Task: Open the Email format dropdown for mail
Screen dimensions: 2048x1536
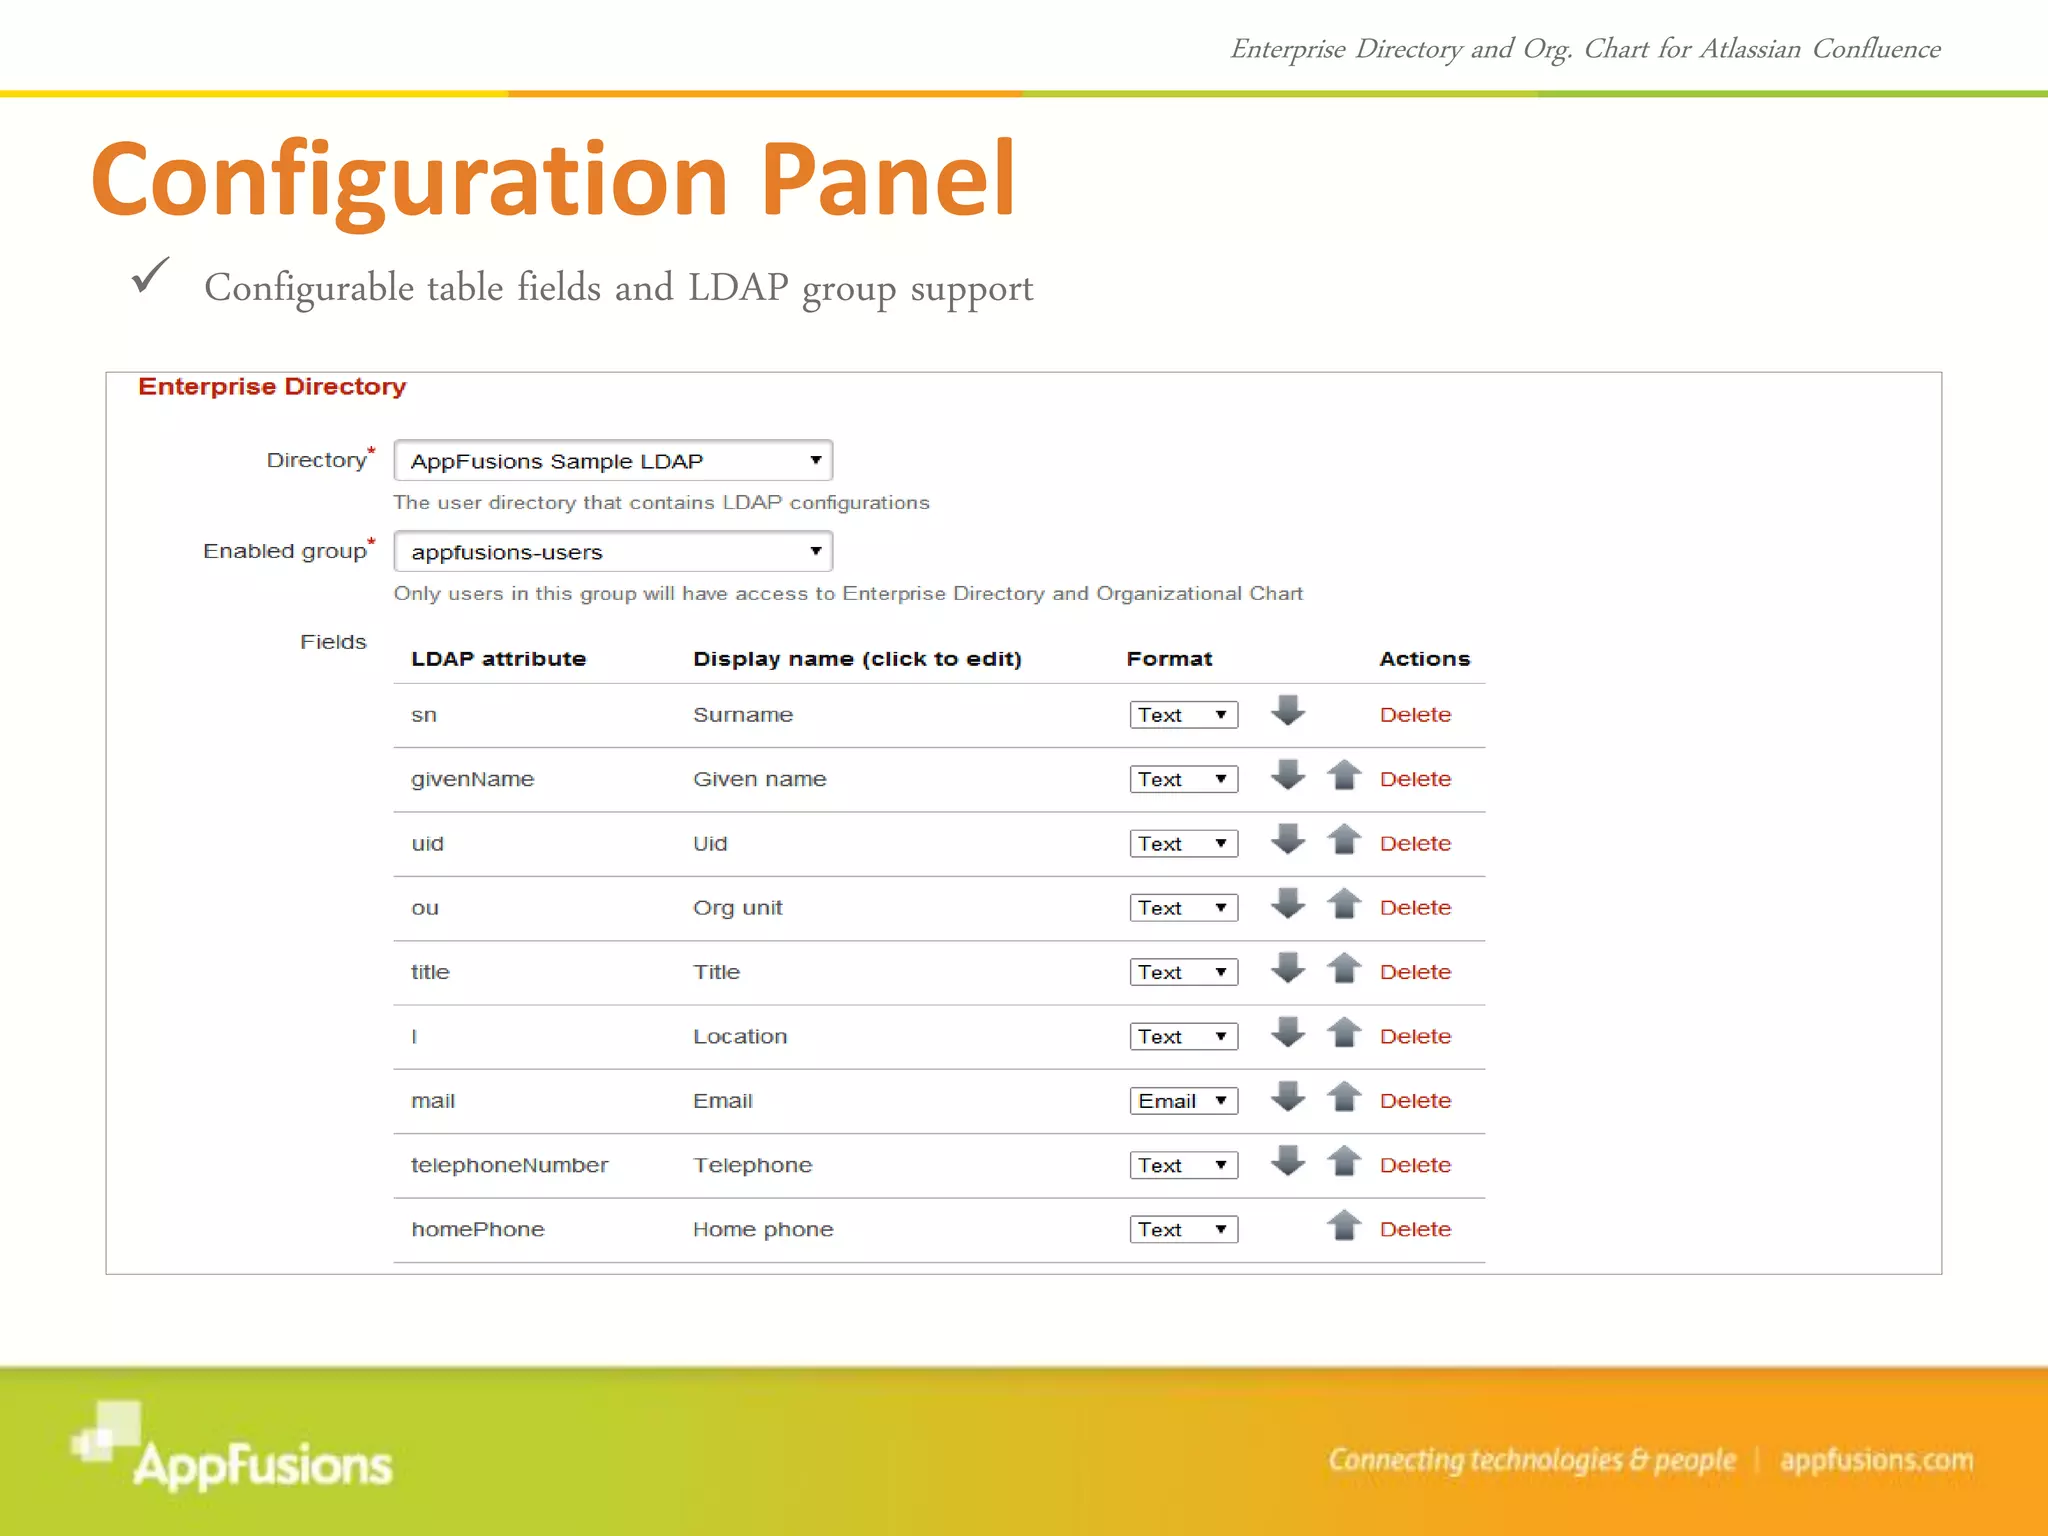Action: point(1184,1101)
